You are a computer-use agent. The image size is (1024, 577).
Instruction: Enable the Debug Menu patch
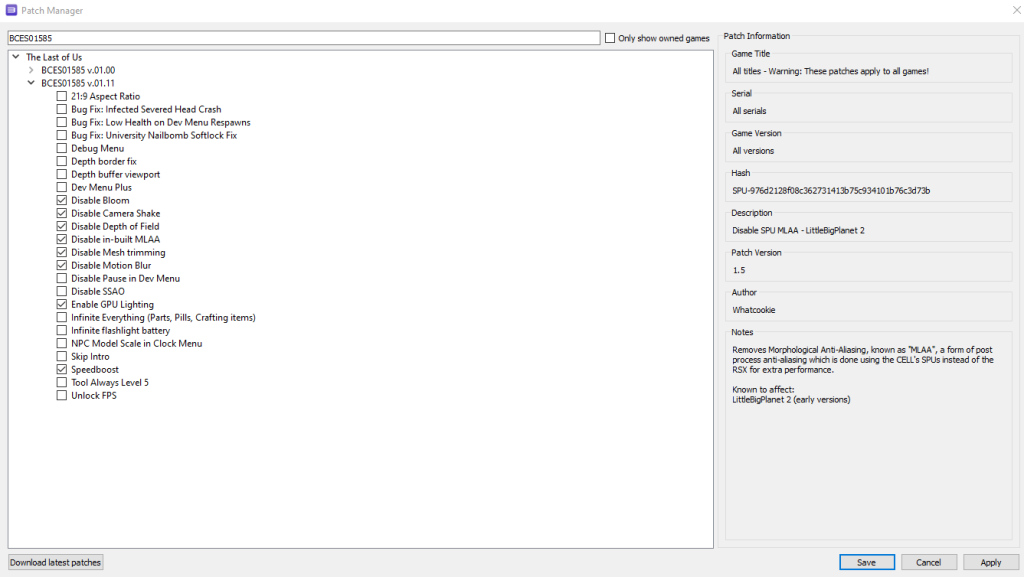(62, 148)
